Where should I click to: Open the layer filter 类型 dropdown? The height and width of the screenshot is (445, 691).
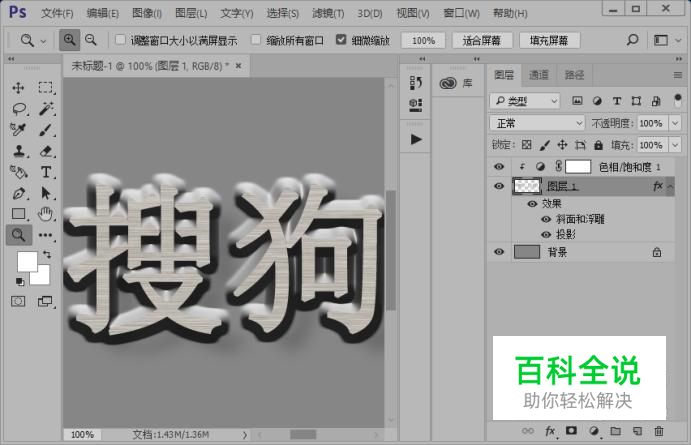pyautogui.click(x=525, y=101)
